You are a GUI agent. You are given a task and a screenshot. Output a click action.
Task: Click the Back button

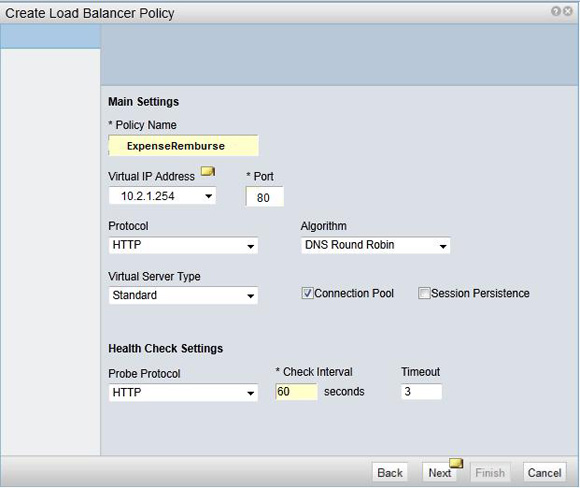tap(390, 472)
